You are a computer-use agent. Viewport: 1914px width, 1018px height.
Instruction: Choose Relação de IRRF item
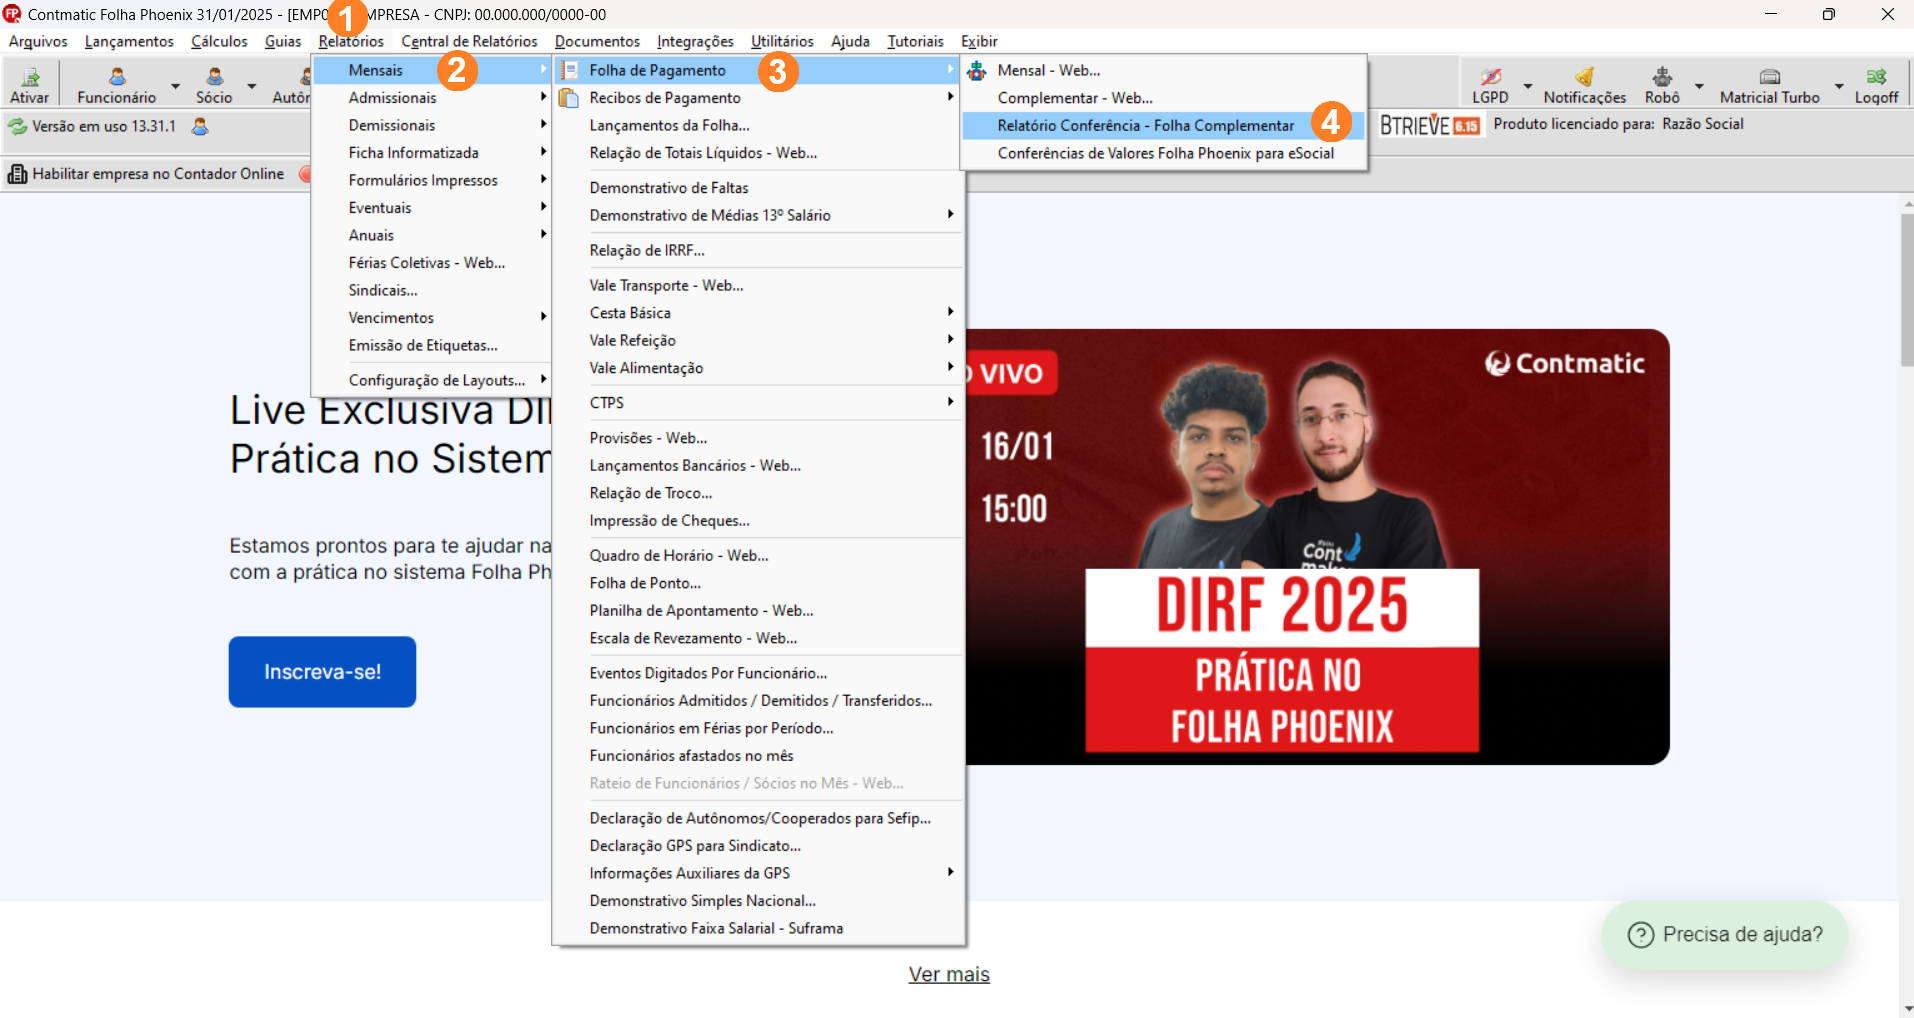(759, 250)
